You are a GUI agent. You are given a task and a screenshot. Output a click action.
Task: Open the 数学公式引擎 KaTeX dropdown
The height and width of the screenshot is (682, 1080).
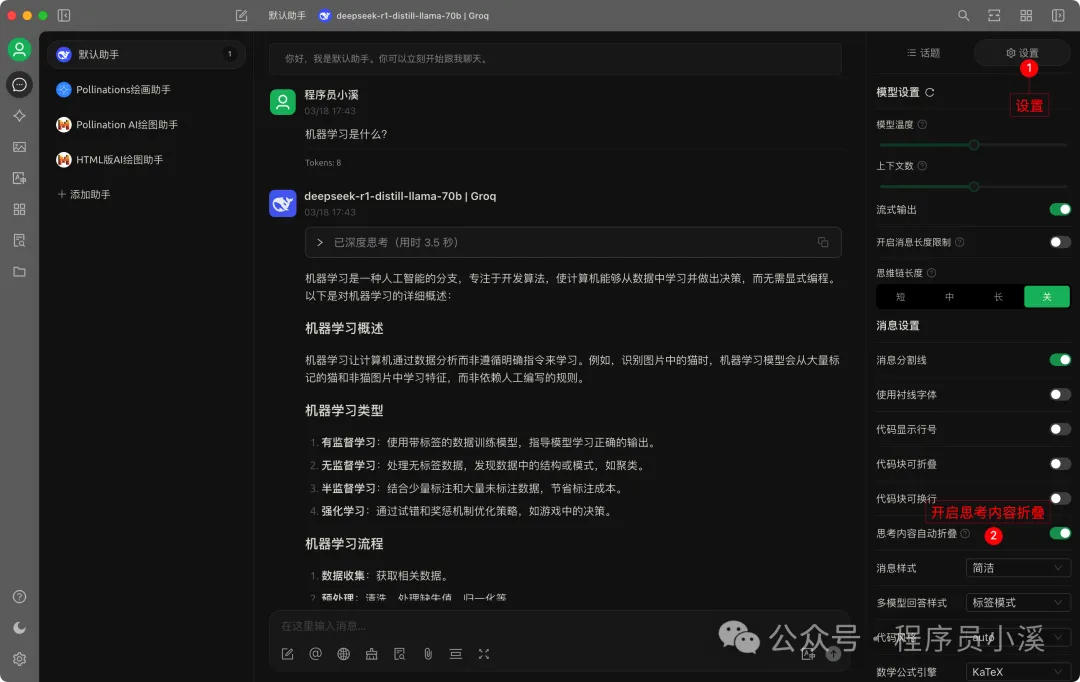pos(1018,672)
